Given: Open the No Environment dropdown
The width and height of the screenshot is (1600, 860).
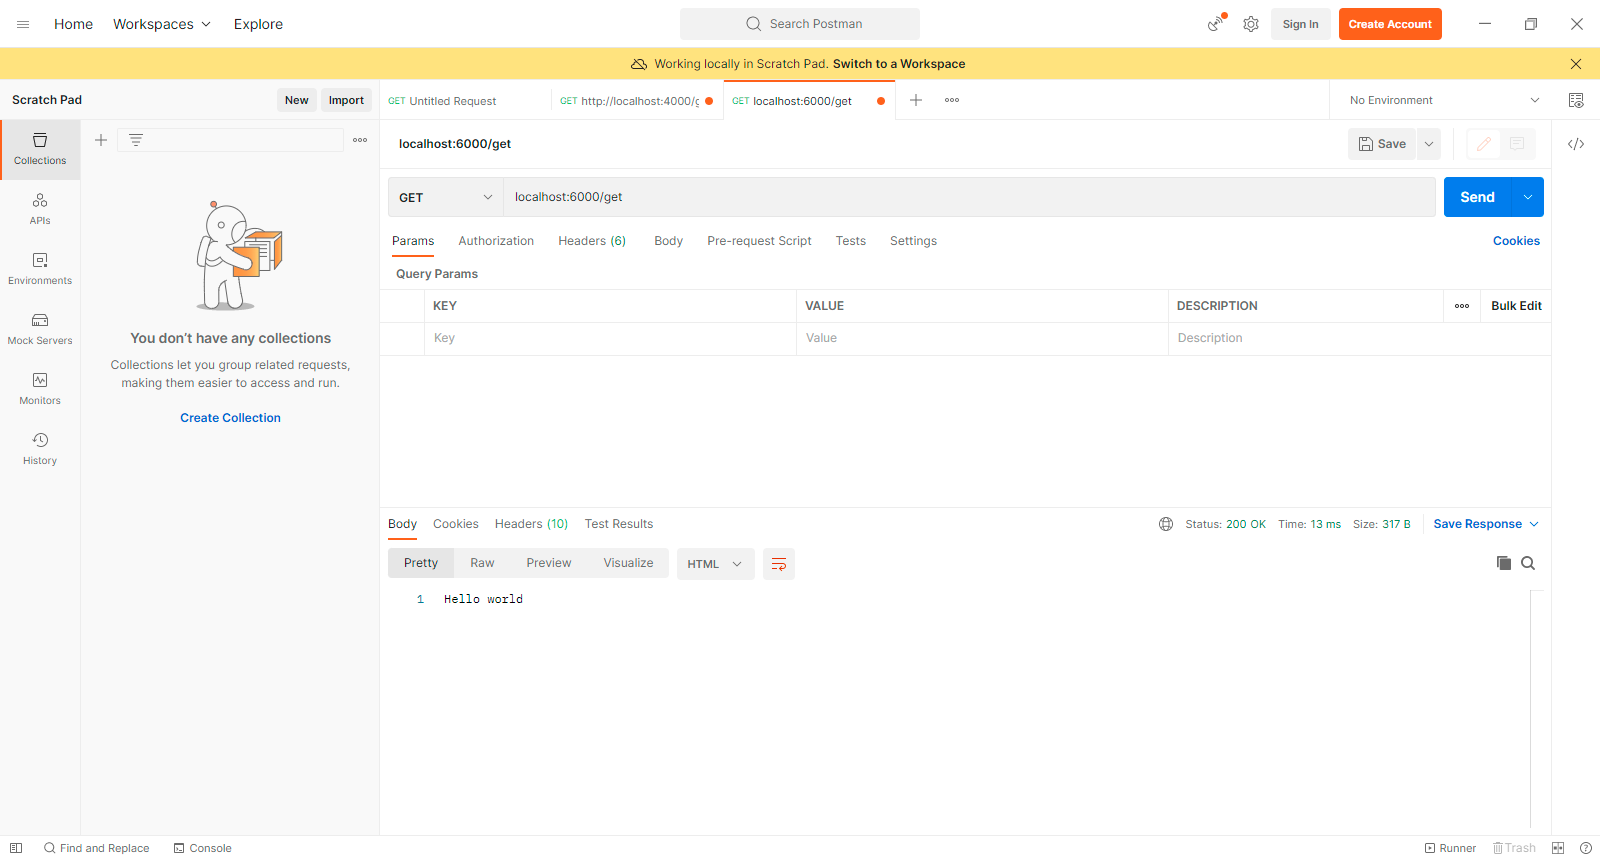Looking at the screenshot, I should (1444, 100).
